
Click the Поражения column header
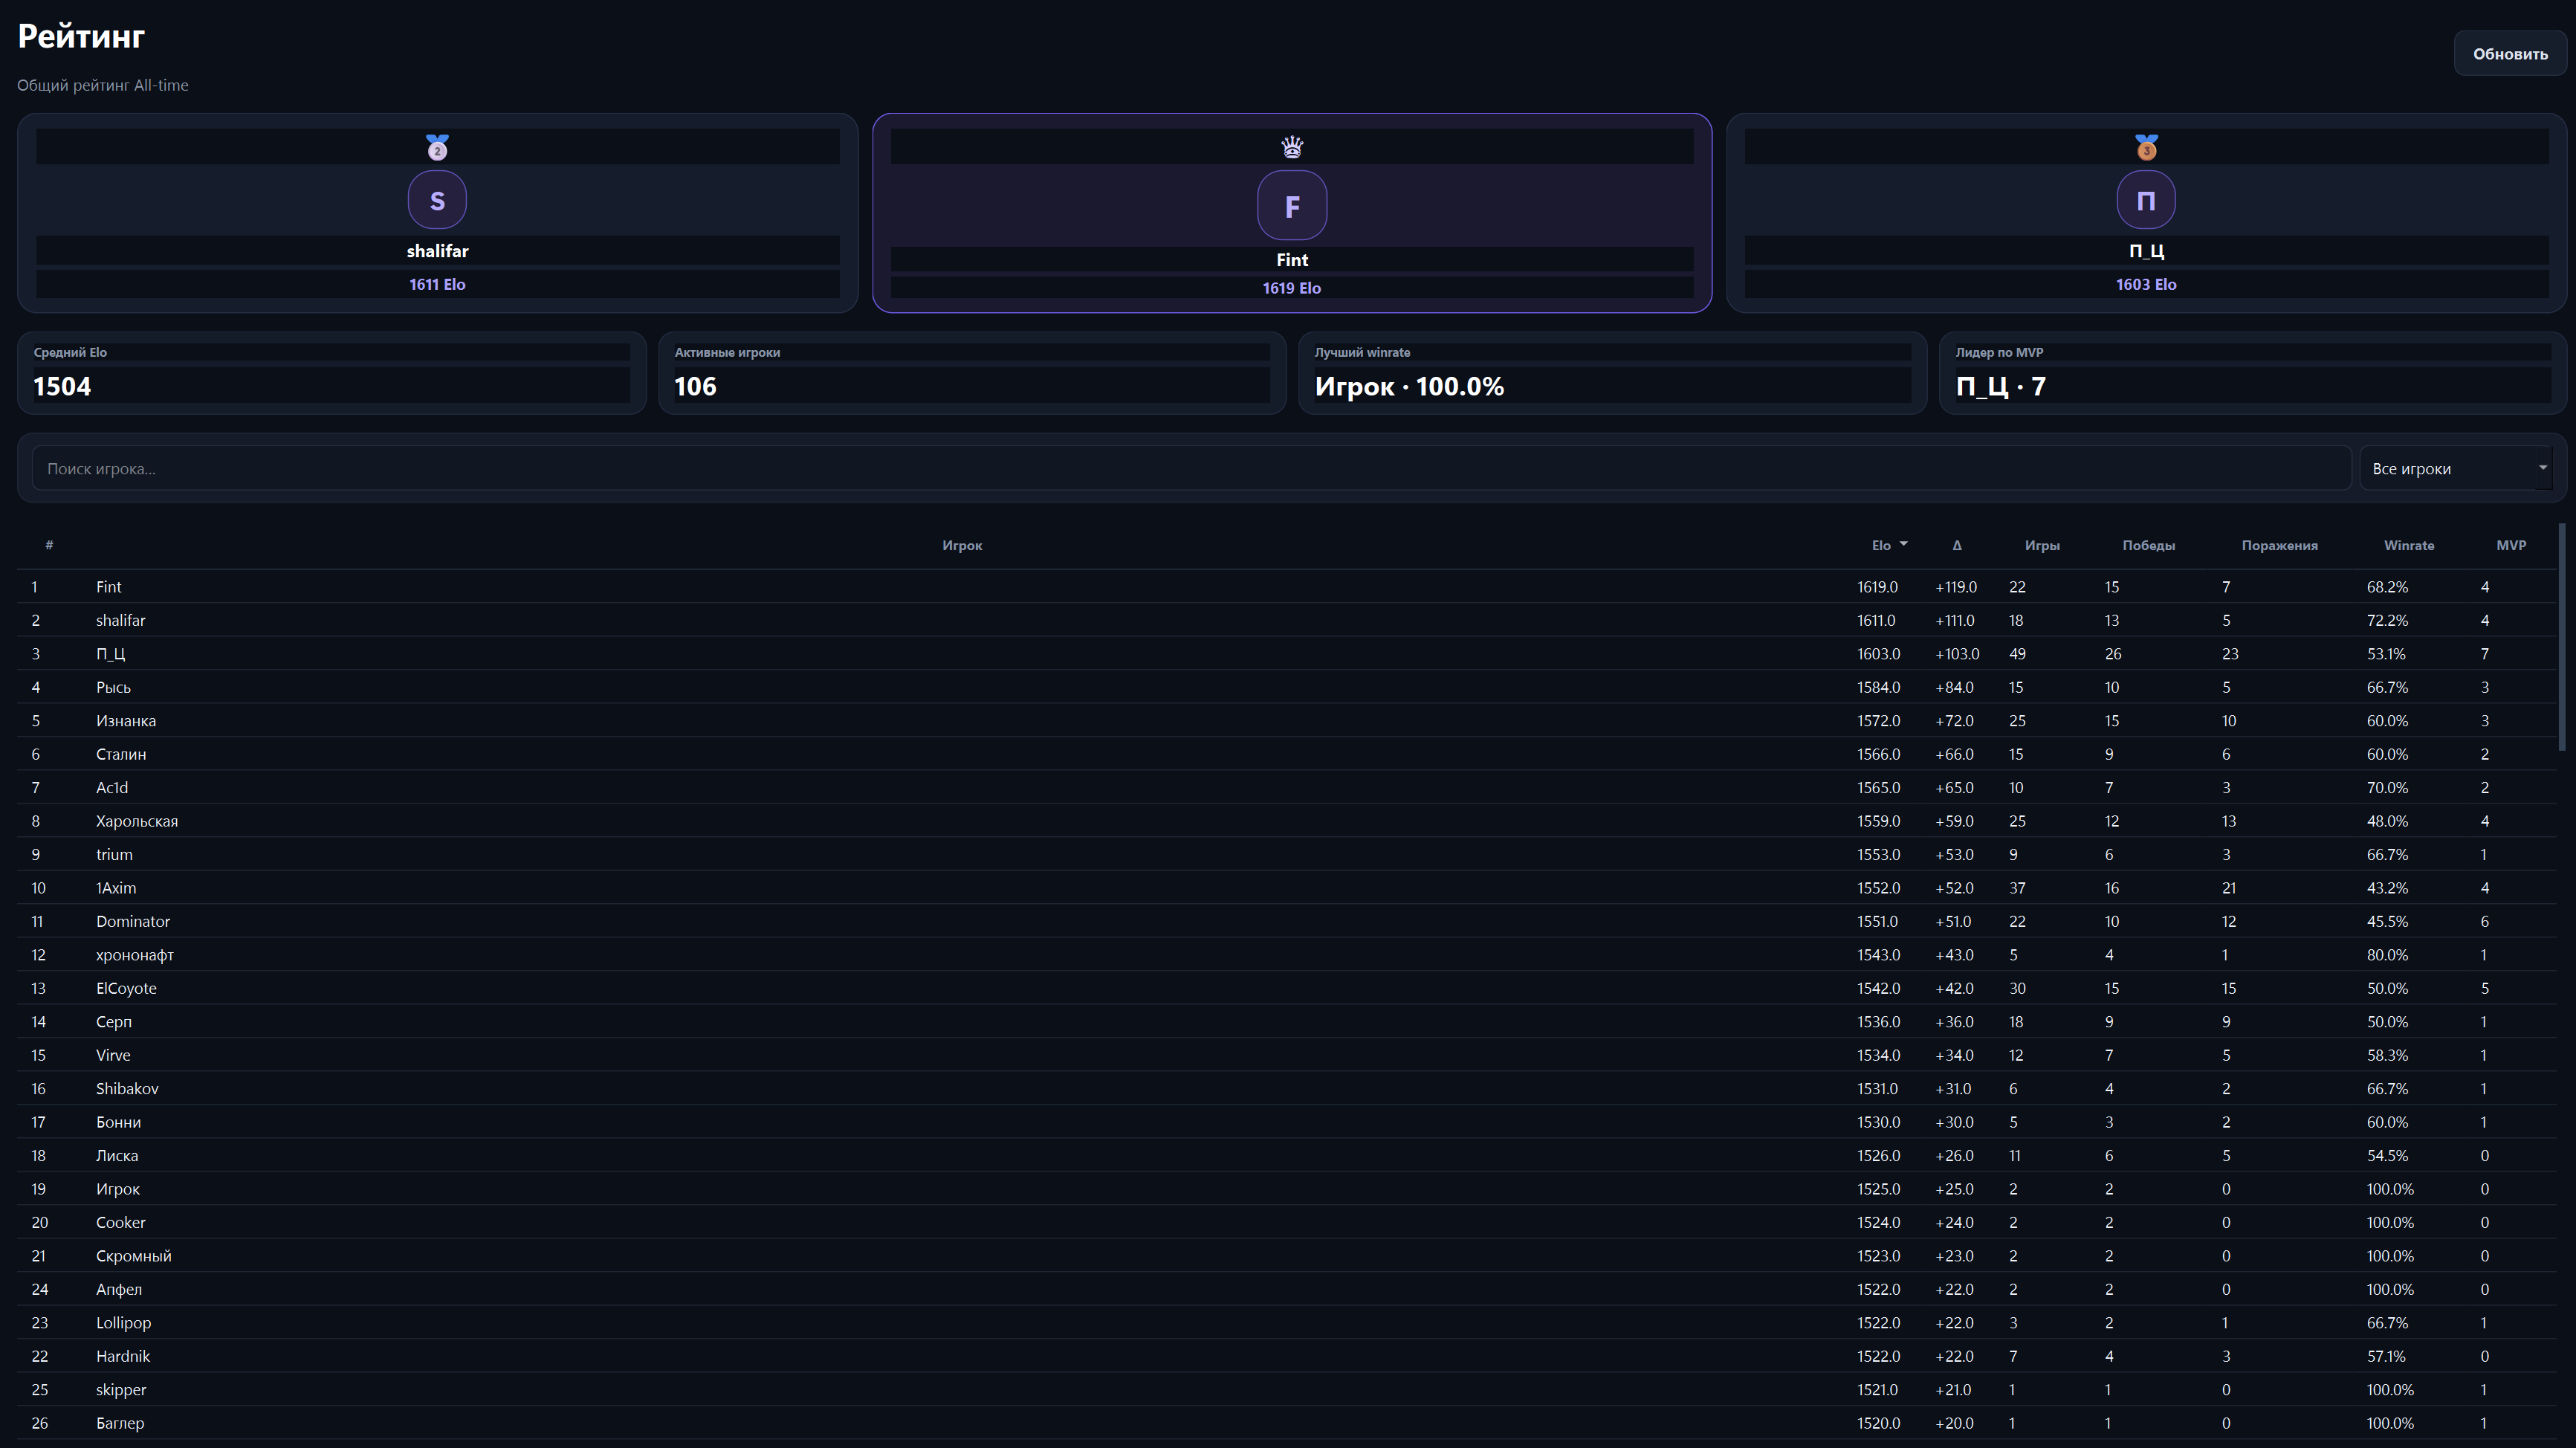point(2279,546)
